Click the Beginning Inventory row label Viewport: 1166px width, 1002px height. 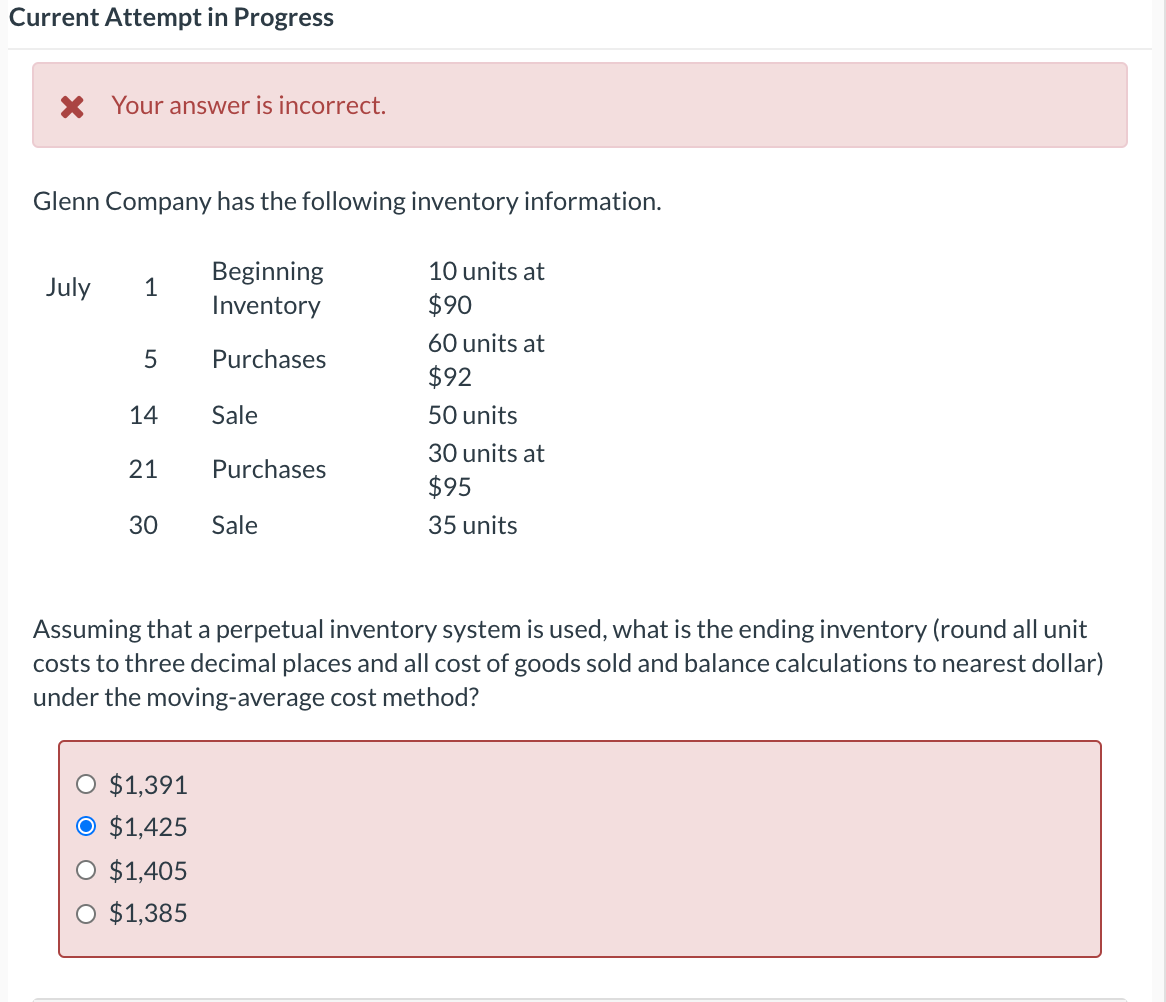click(x=266, y=287)
